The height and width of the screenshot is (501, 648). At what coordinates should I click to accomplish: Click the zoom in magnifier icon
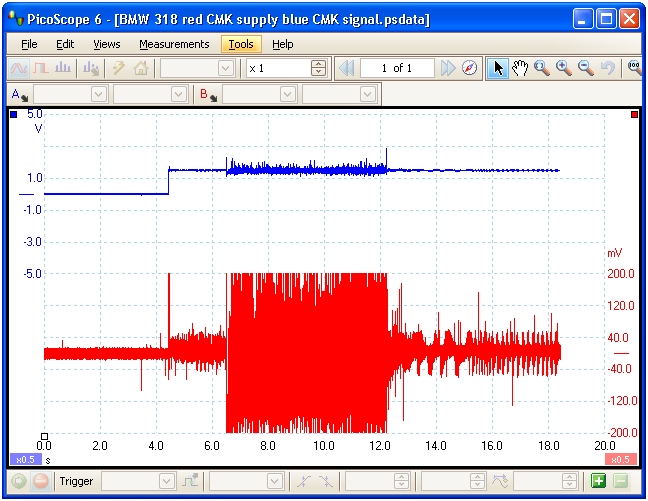coord(564,68)
